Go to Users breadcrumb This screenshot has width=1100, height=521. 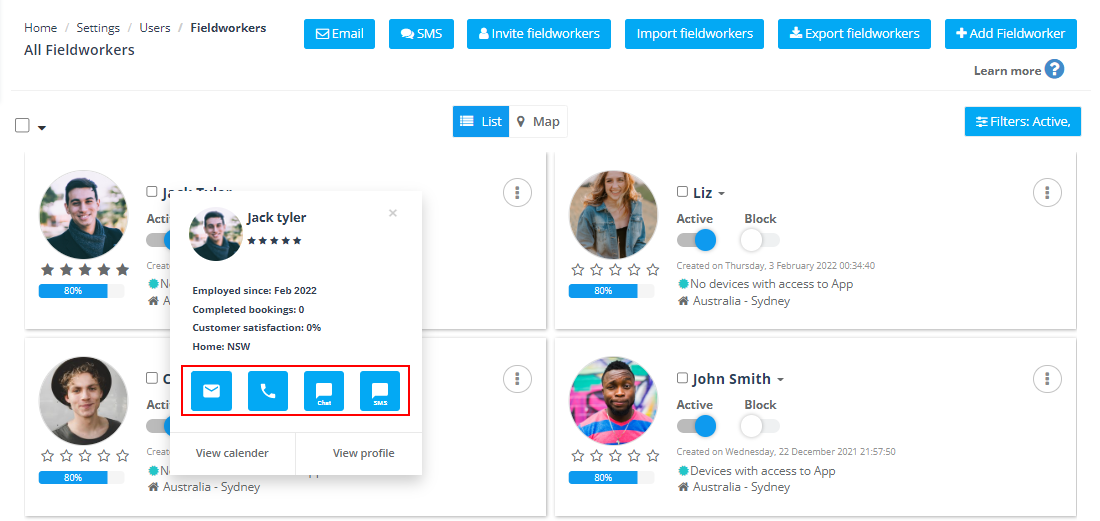[x=155, y=28]
